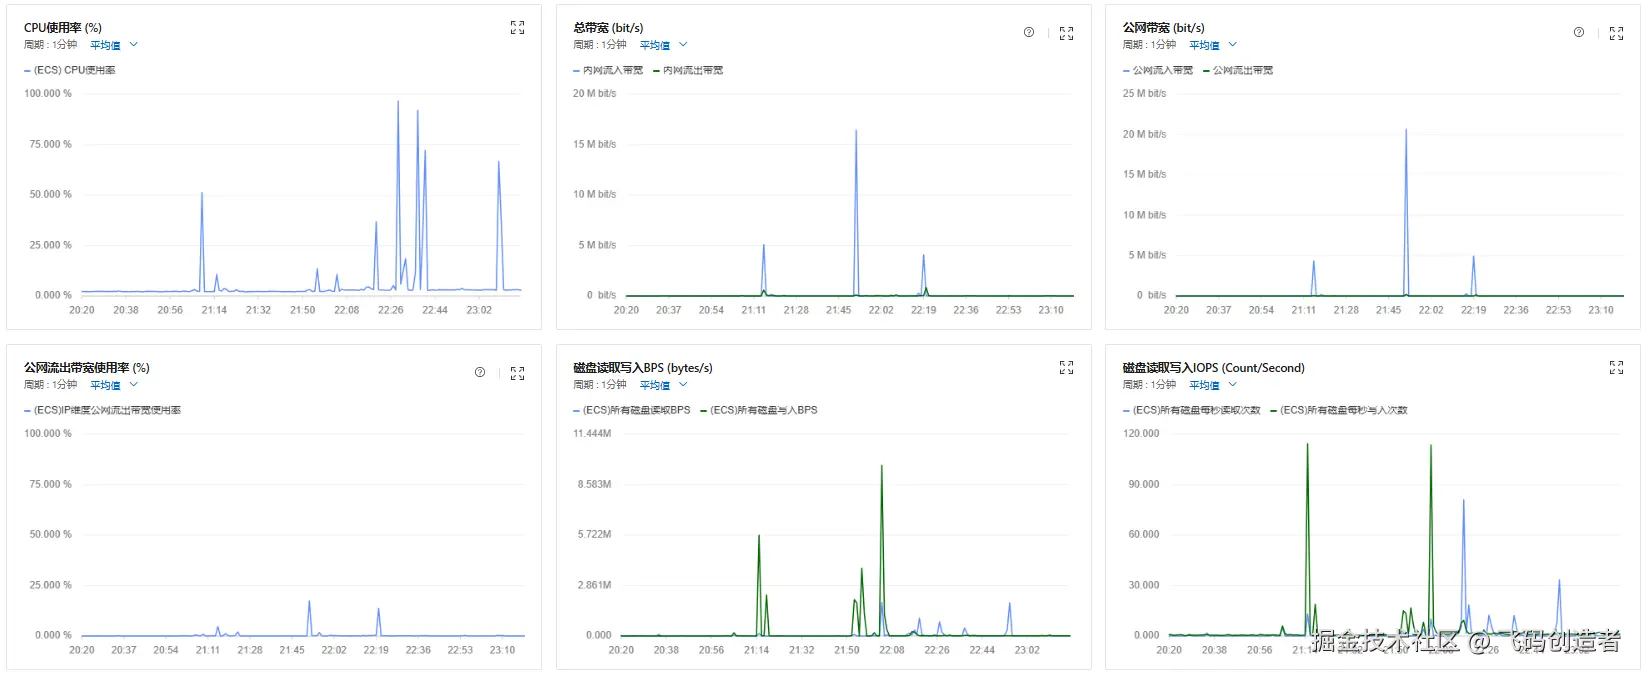The width and height of the screenshot is (1642, 675).
Task: Toggle the 内网流入带宽 legend series
Action: [x=608, y=70]
